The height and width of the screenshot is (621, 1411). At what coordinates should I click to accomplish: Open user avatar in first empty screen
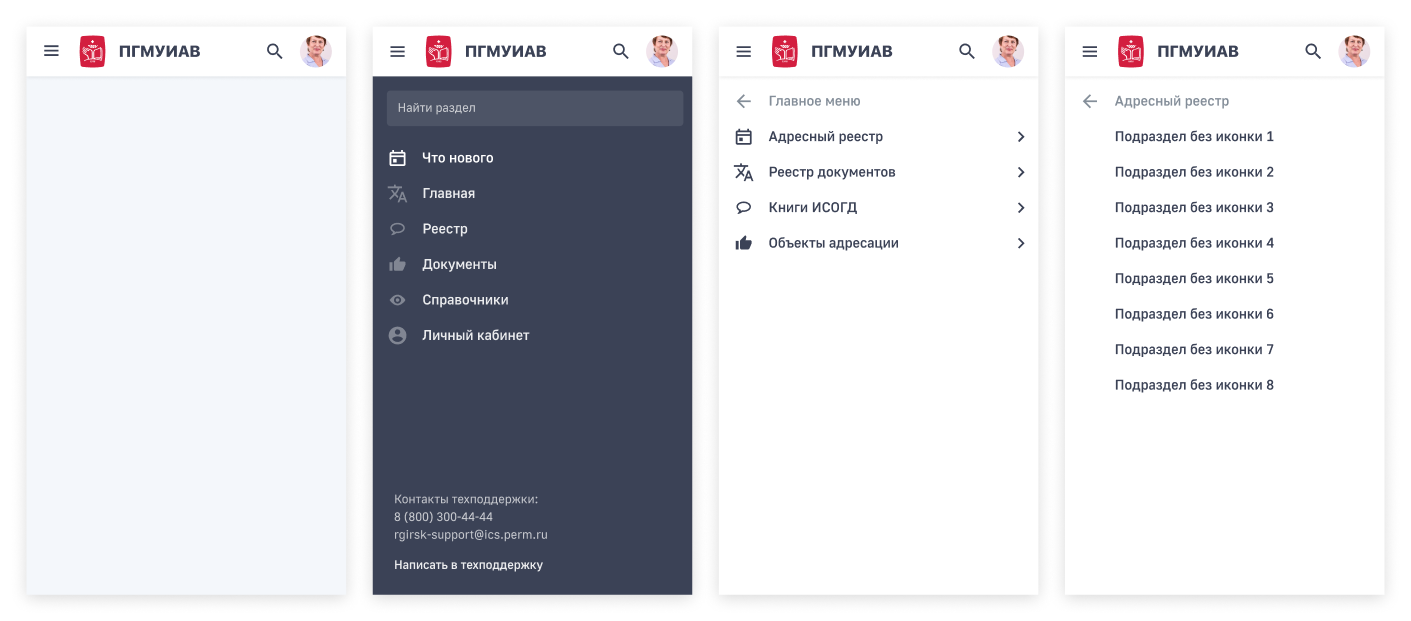pyautogui.click(x=316, y=51)
